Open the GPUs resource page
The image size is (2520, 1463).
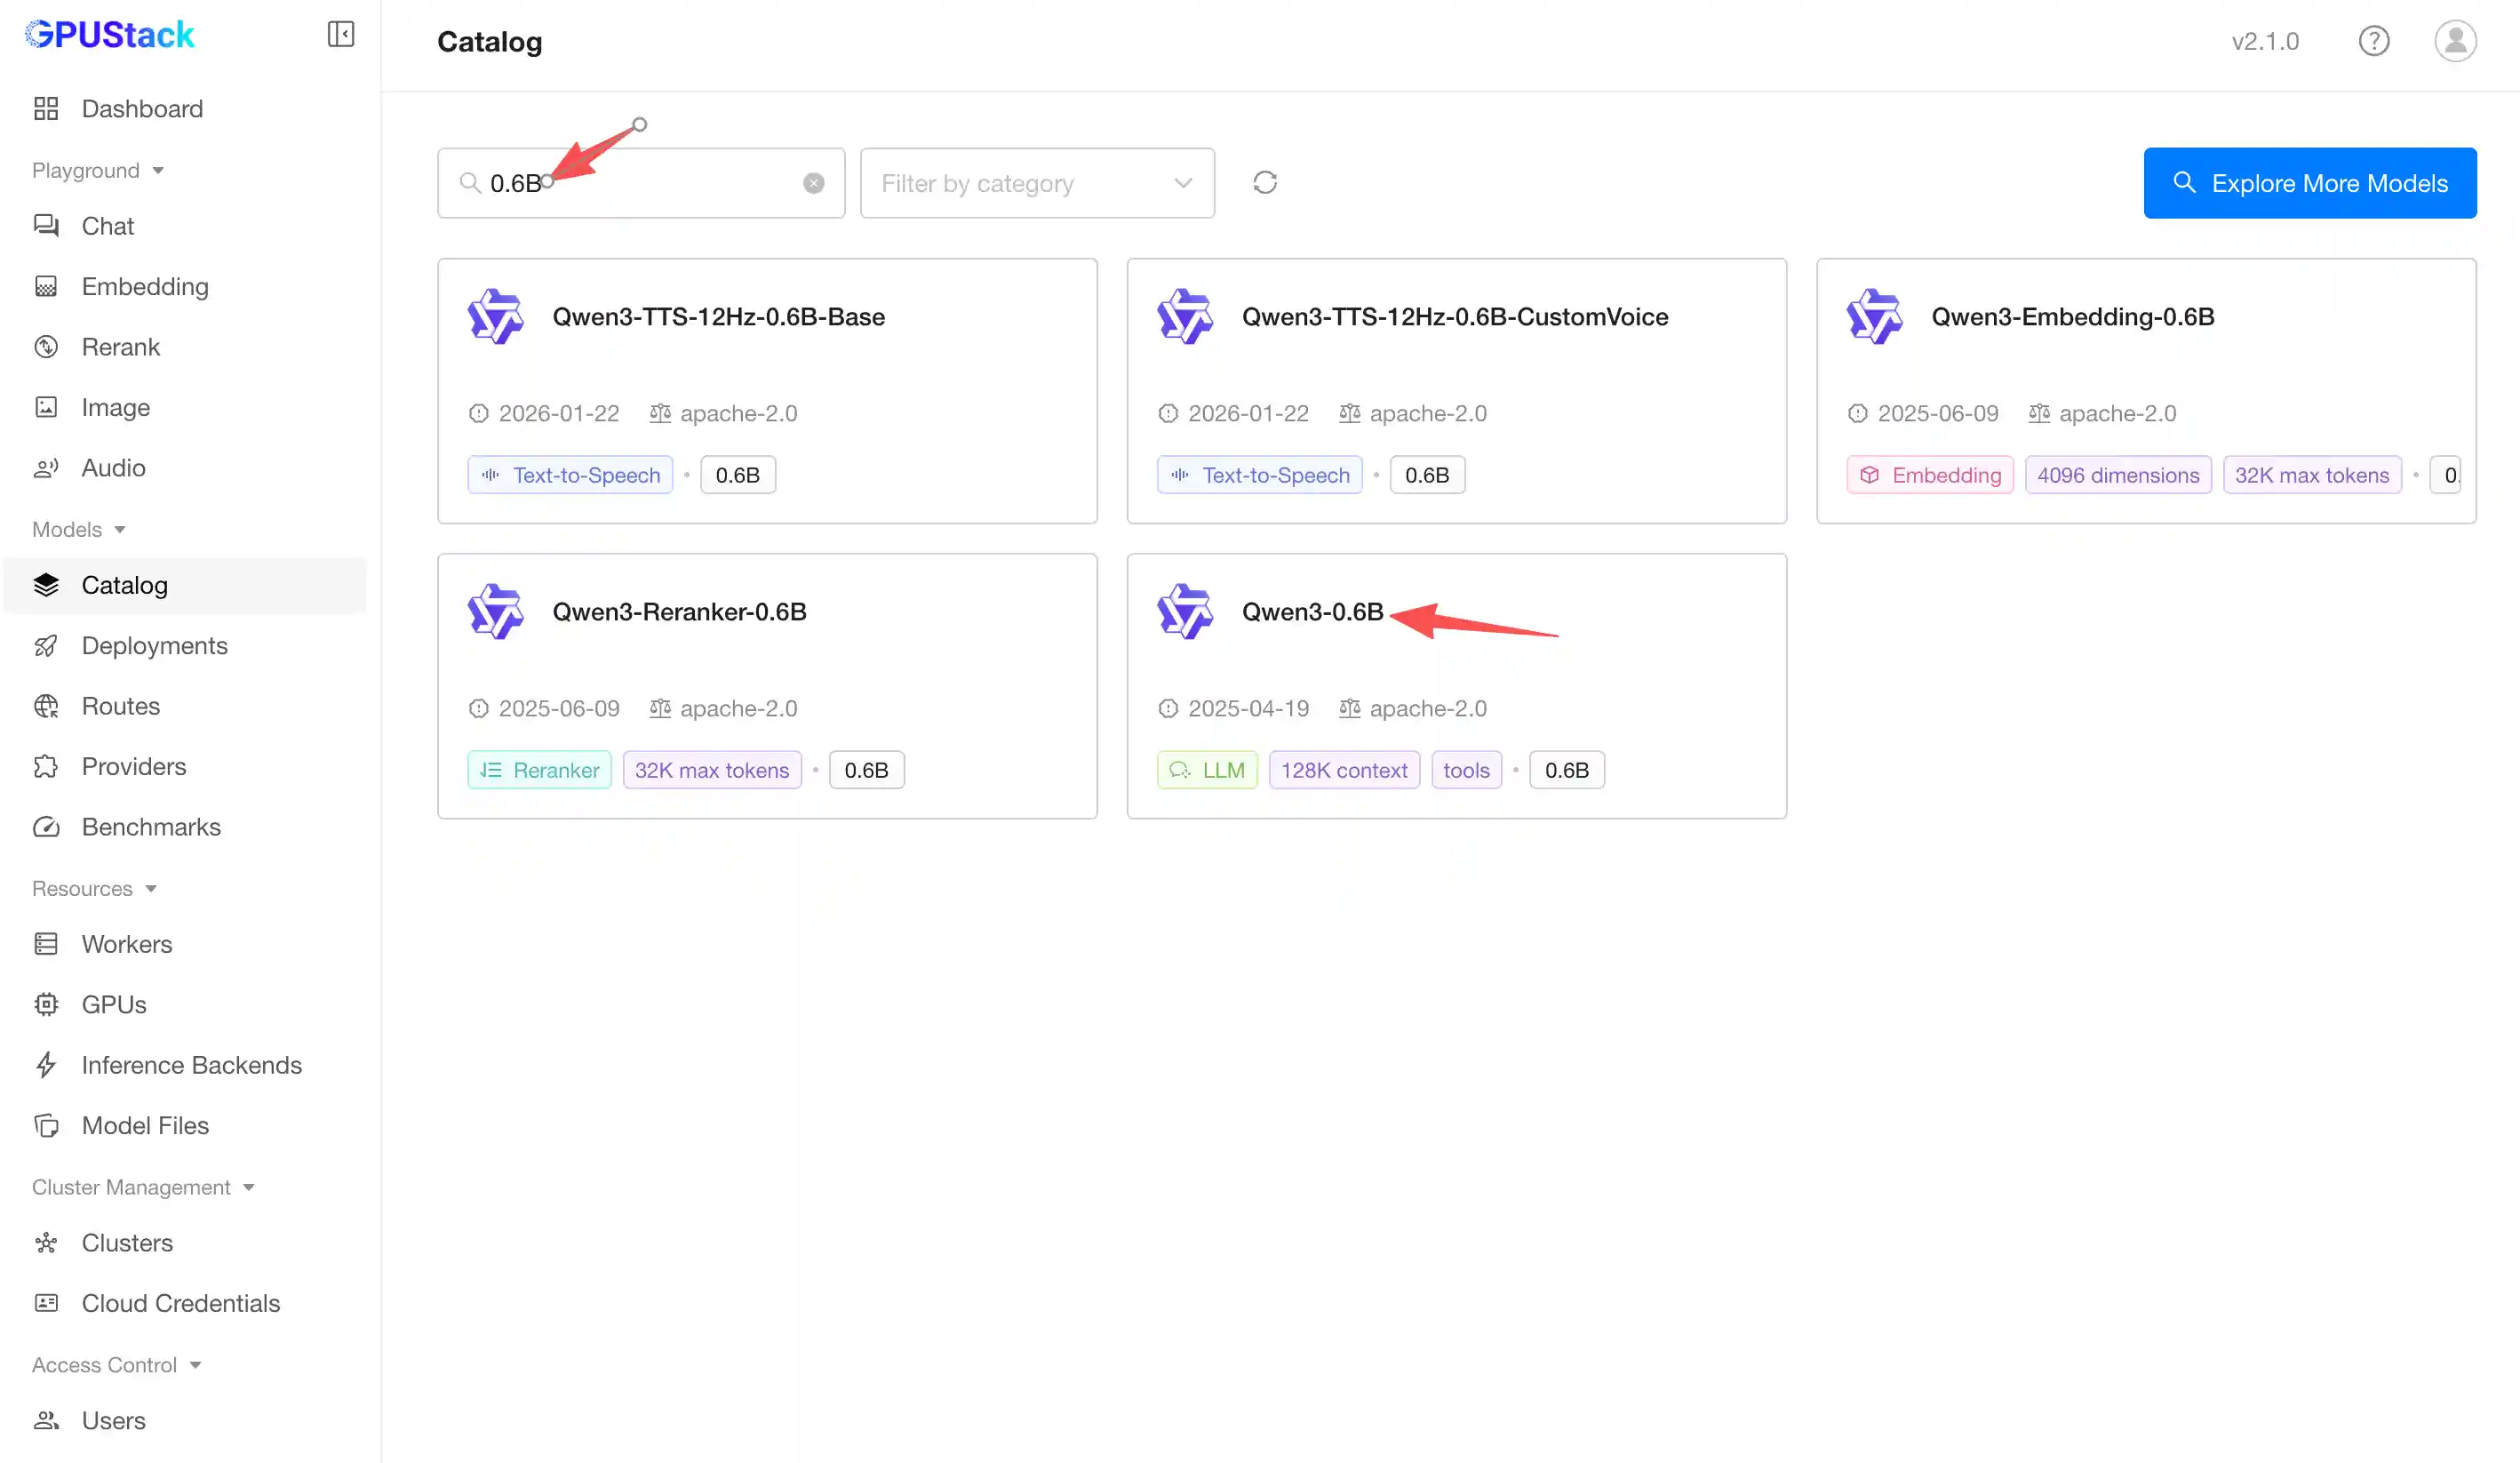113,1004
